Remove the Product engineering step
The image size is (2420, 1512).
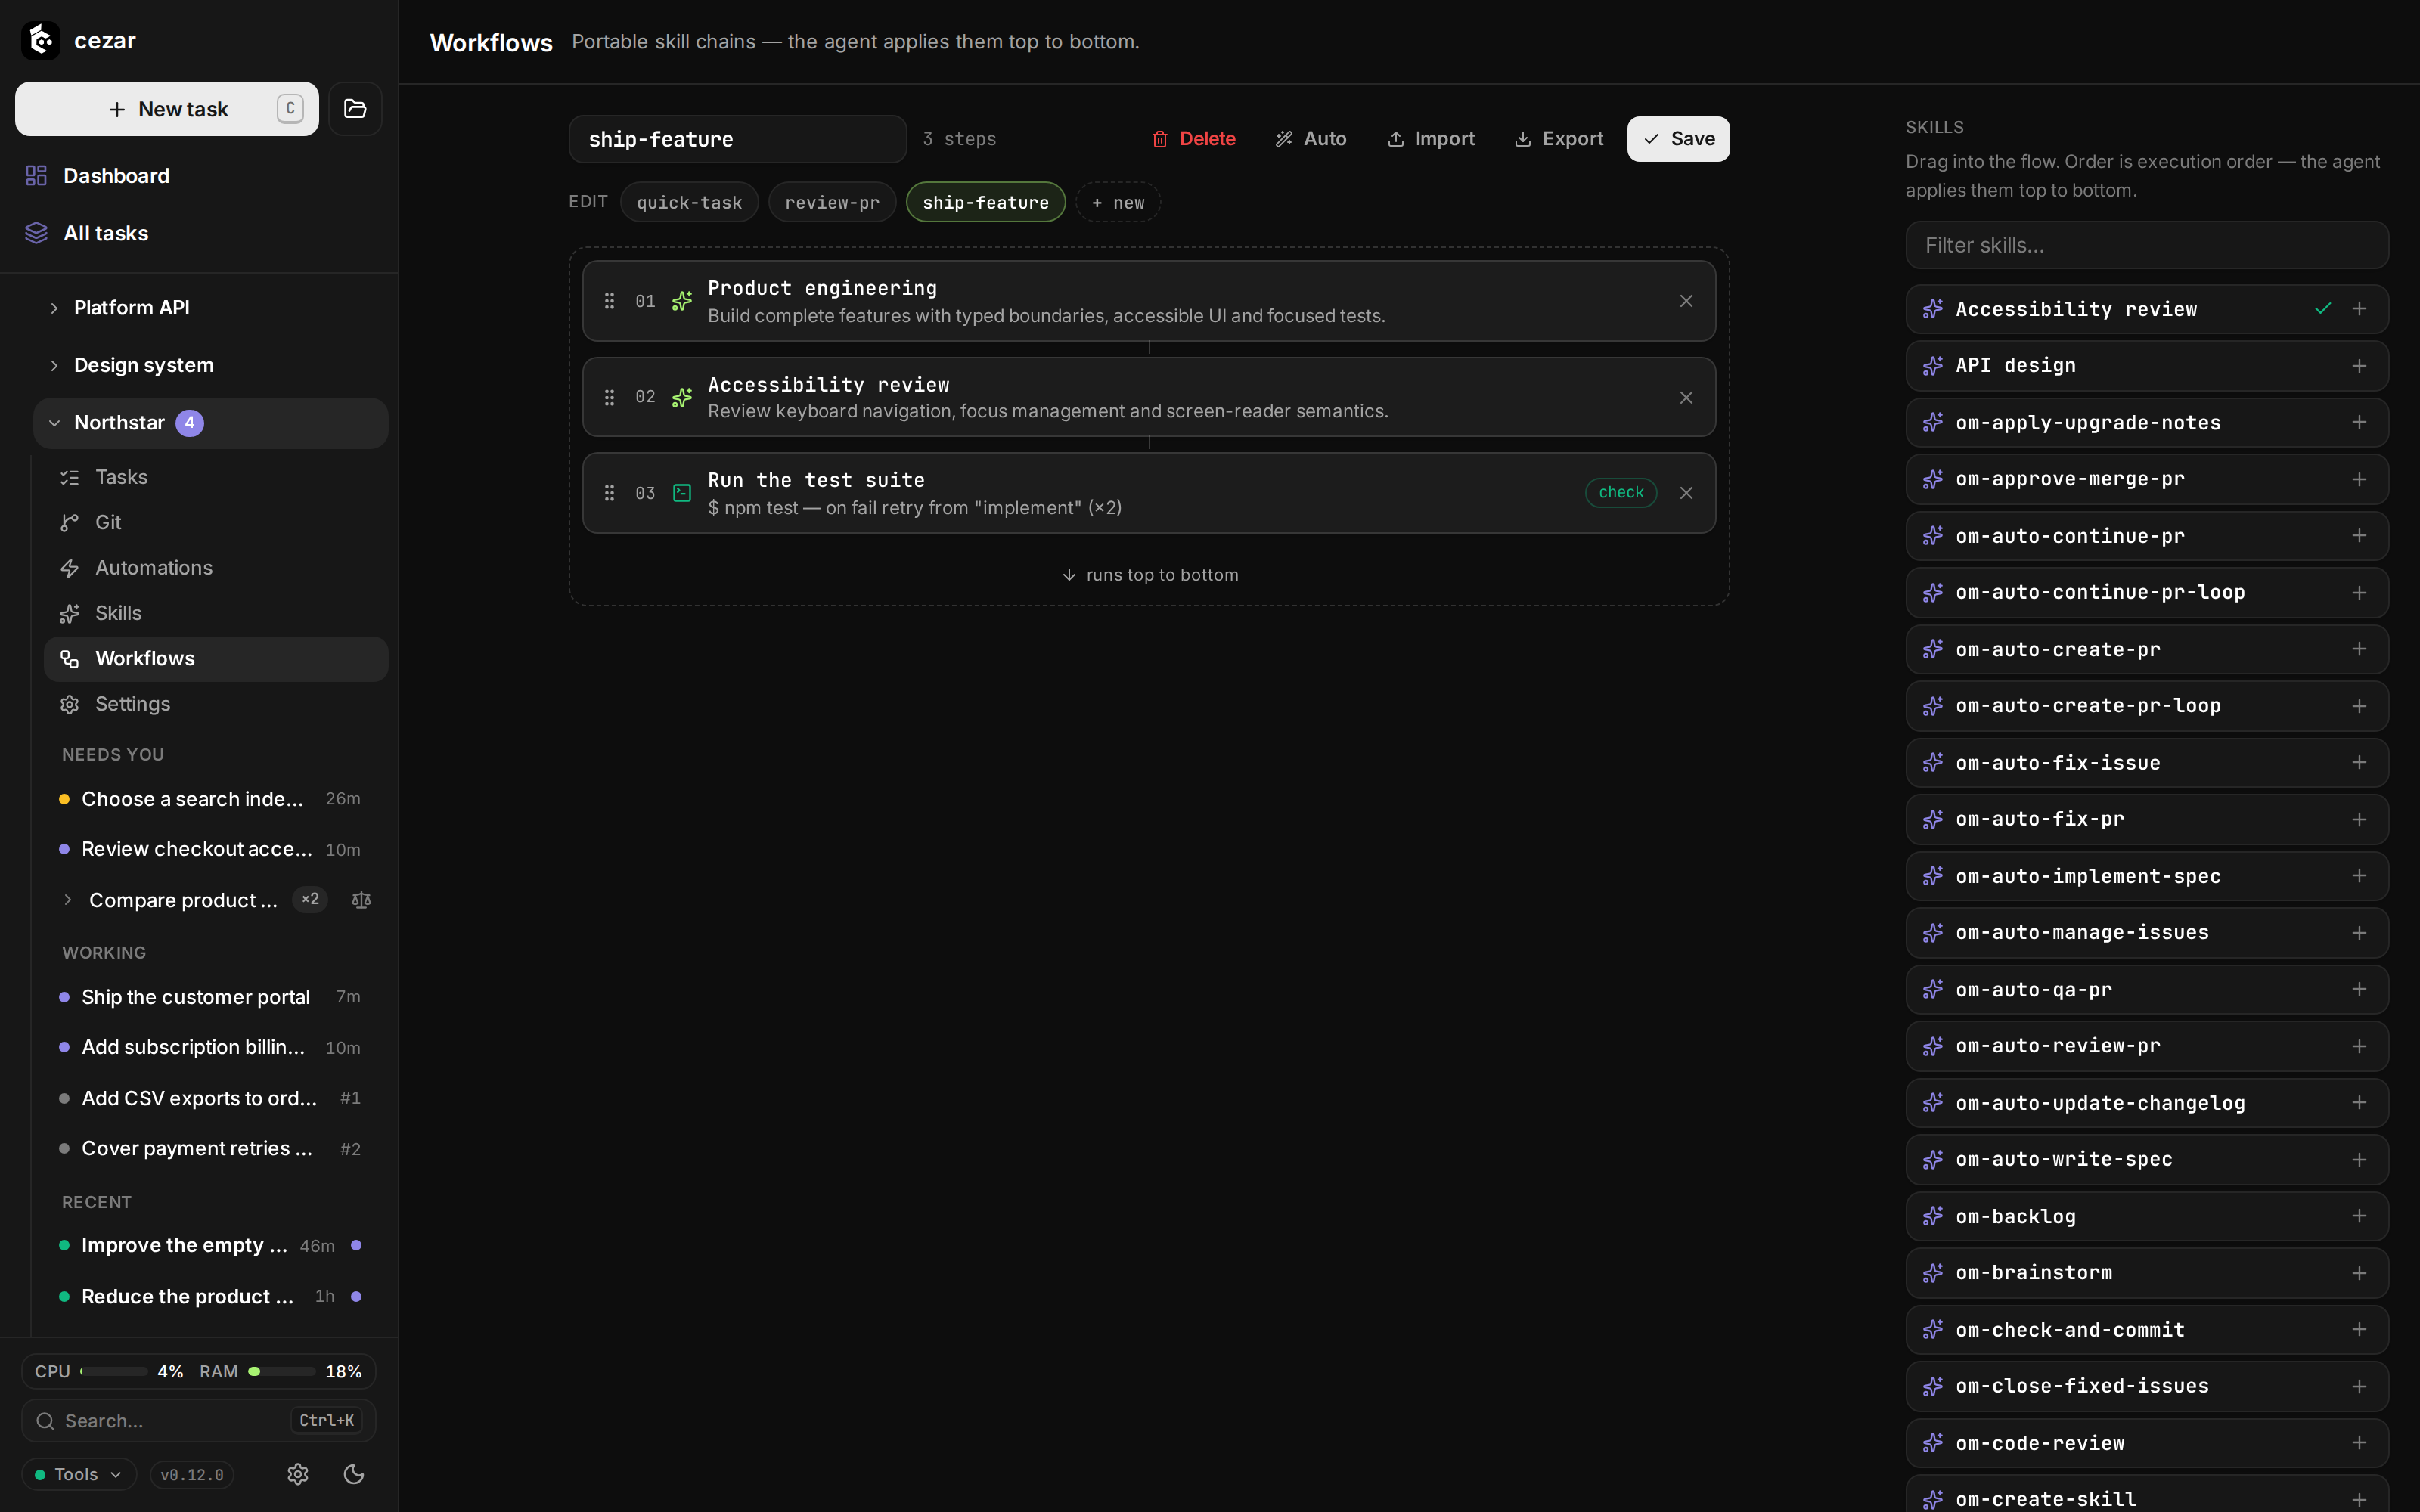(x=1686, y=301)
